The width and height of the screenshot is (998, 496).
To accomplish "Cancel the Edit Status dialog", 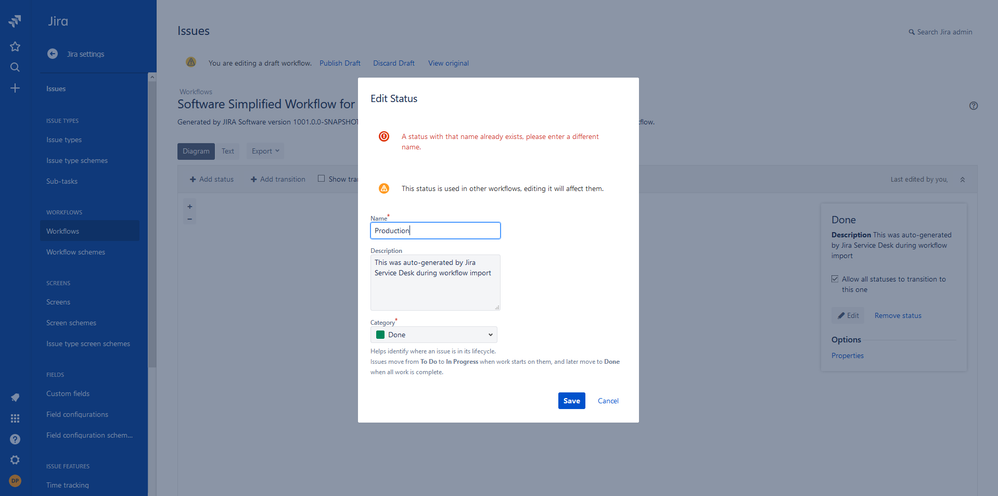I will [608, 400].
